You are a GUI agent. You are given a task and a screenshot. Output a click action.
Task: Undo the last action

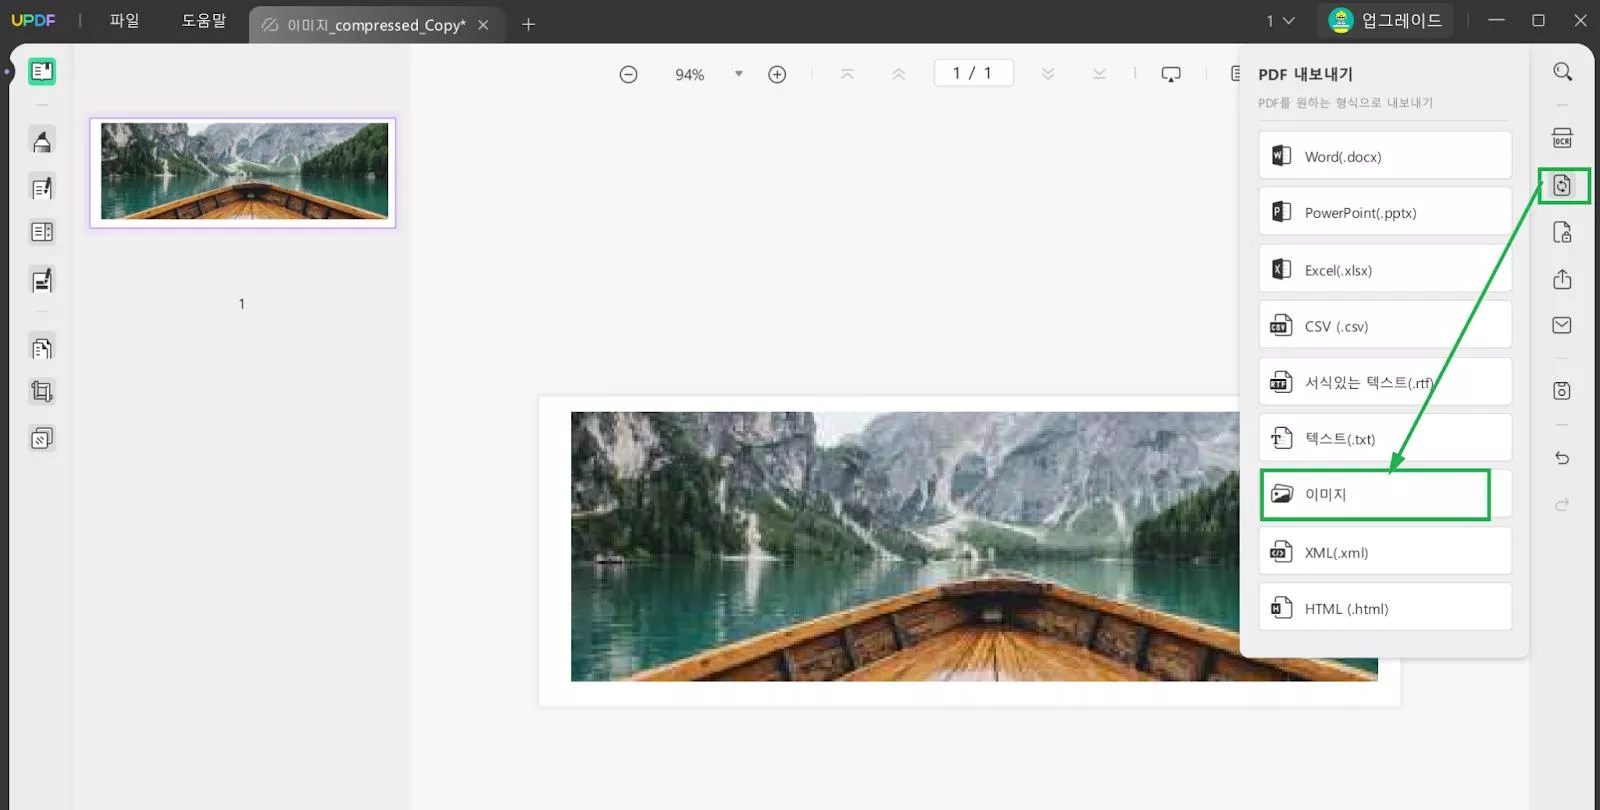[x=1562, y=458]
